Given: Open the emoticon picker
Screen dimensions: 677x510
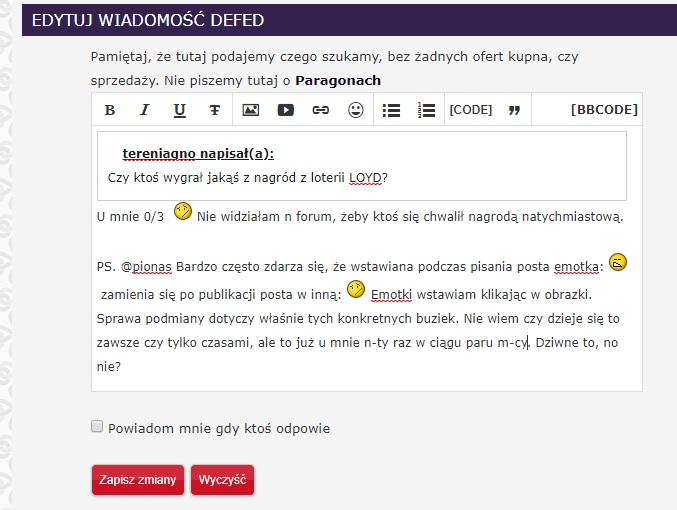Looking at the screenshot, I should click(355, 110).
